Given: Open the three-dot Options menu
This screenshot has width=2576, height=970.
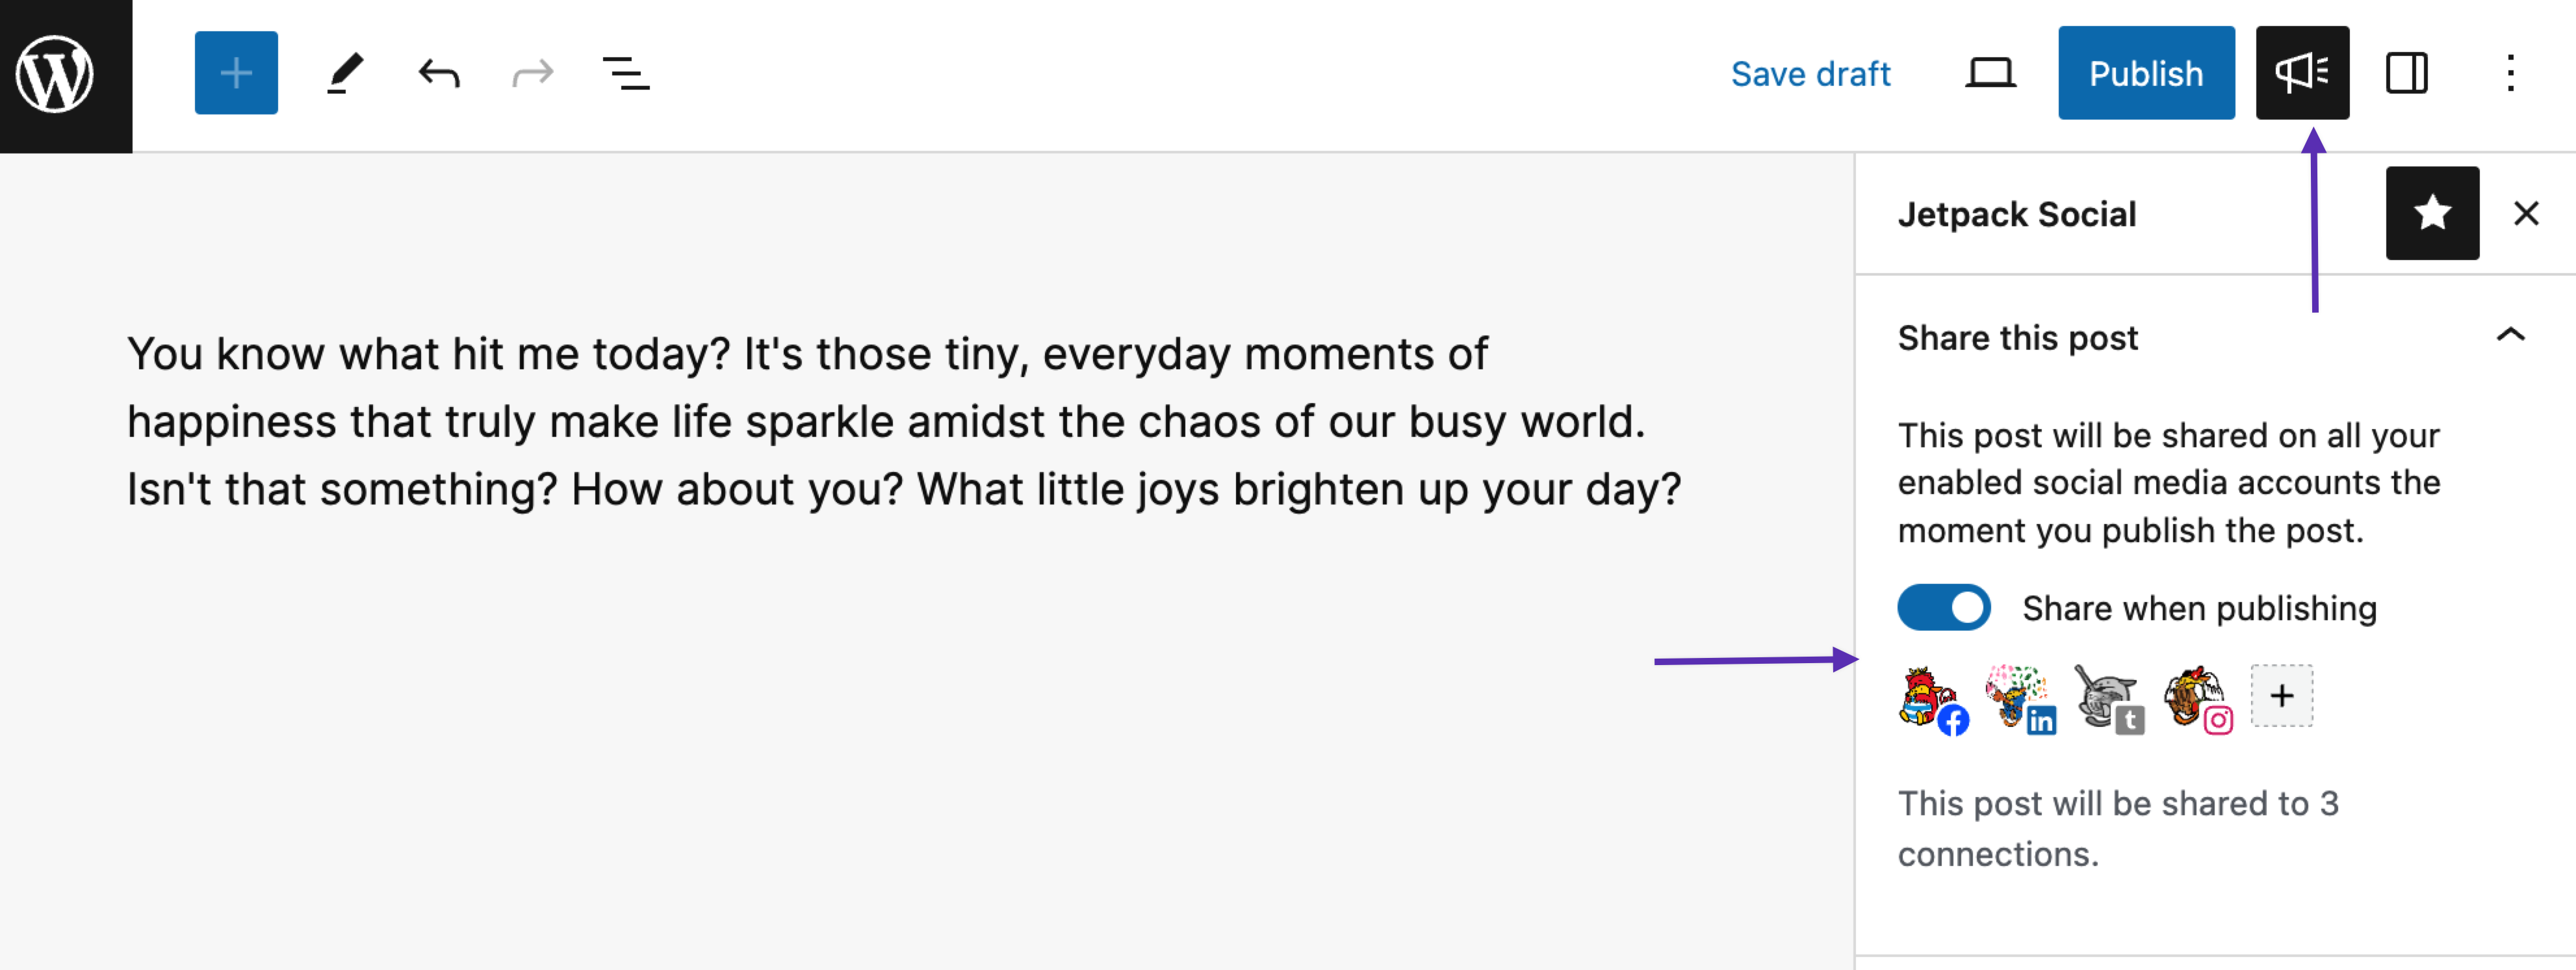Looking at the screenshot, I should pyautogui.click(x=2510, y=73).
